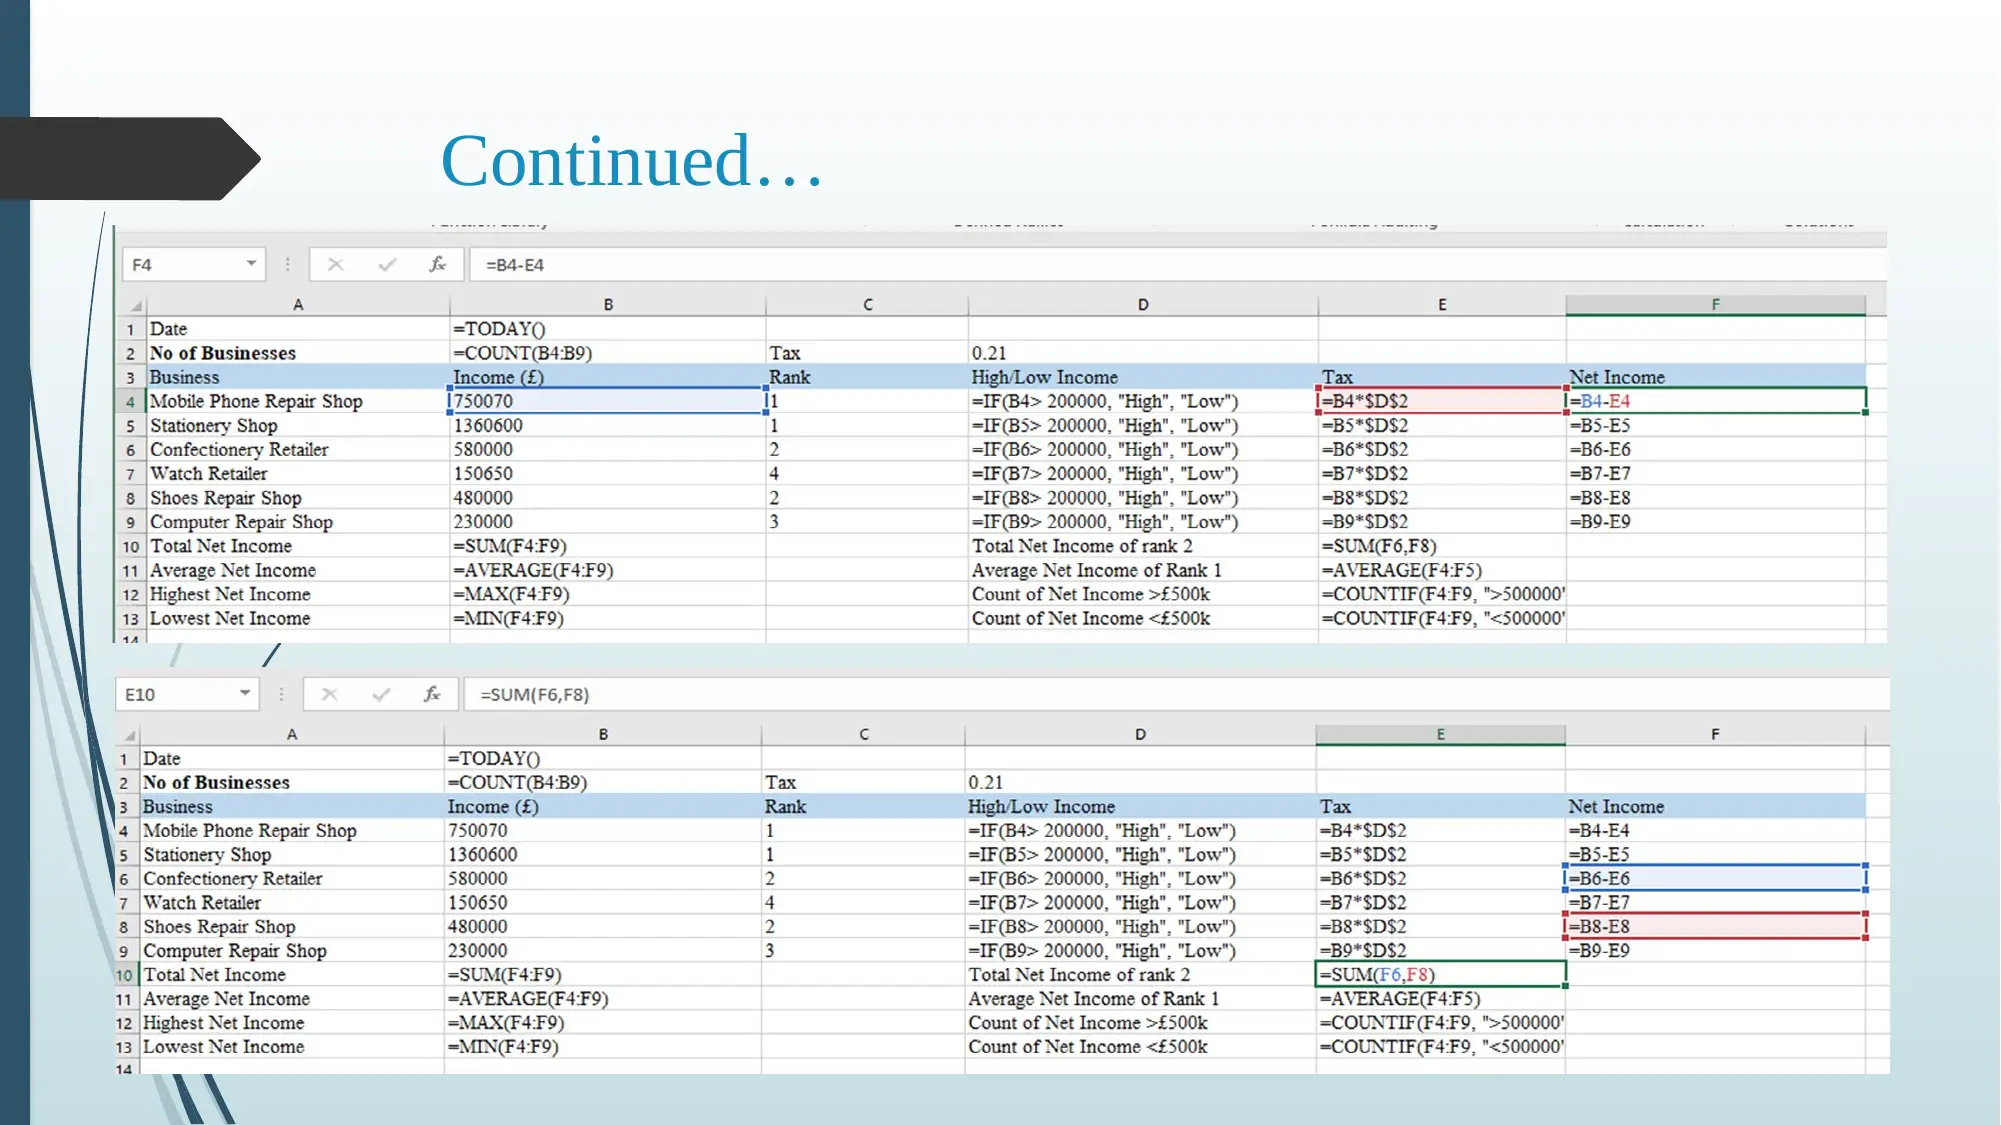Image resolution: width=2001 pixels, height=1125 pixels.
Task: Click =SUM(F4:F9) cell in upper sheet
Action: [x=608, y=546]
